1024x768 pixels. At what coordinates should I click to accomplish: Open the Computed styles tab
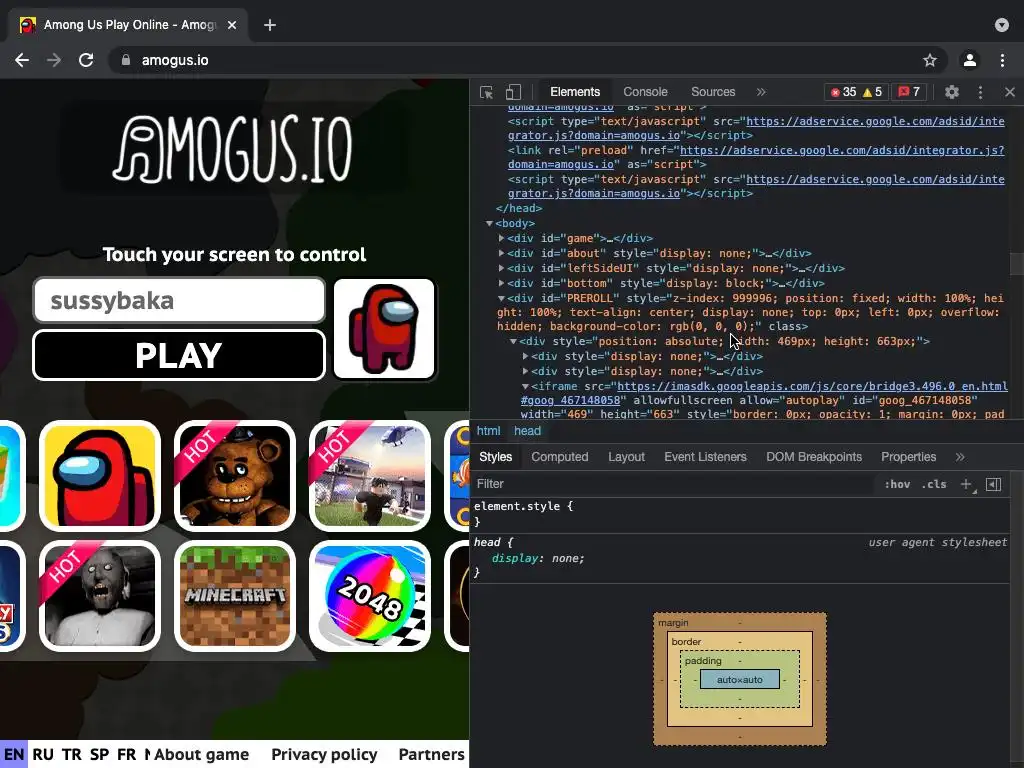(x=560, y=457)
